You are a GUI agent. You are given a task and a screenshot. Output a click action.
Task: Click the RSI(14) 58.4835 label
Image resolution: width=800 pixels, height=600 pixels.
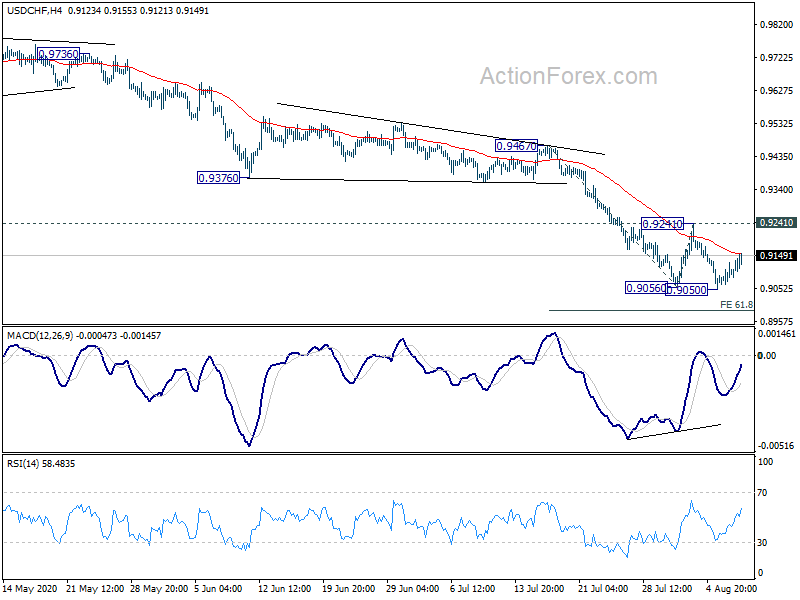pyautogui.click(x=41, y=464)
